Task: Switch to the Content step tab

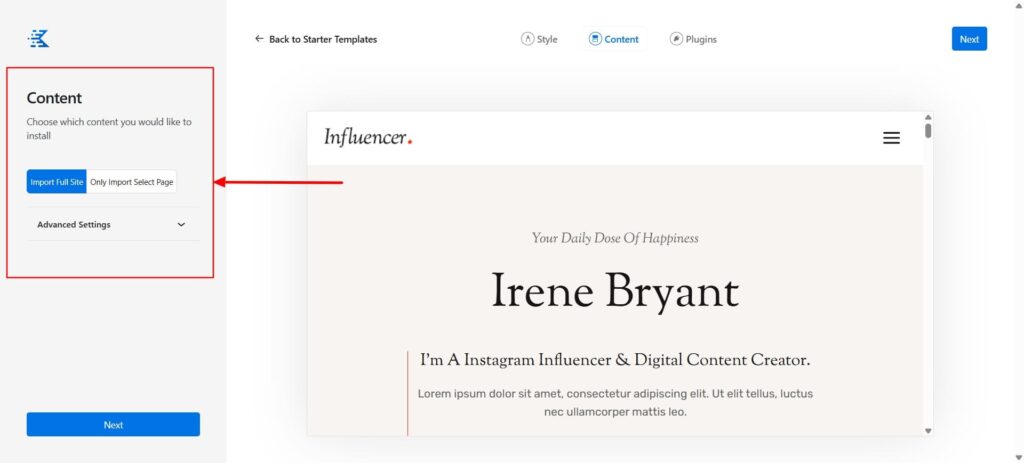Action: click(x=614, y=39)
